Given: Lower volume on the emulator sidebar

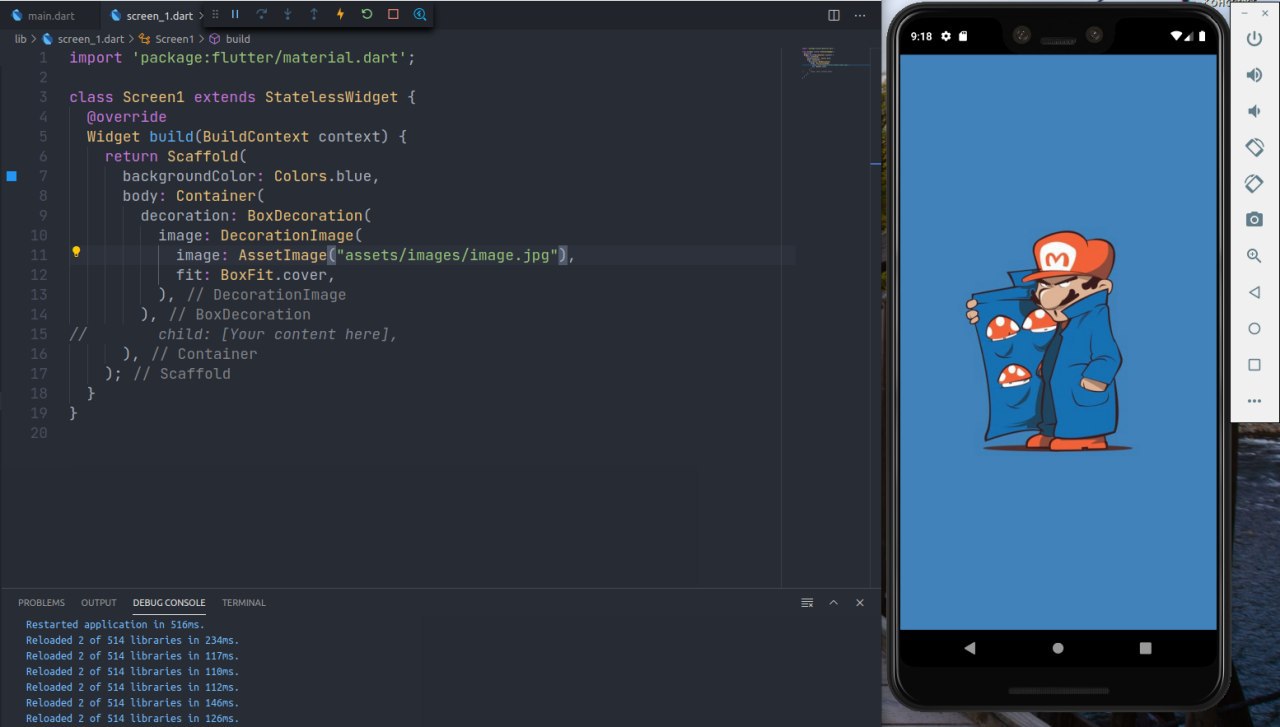Looking at the screenshot, I should pos(1254,111).
